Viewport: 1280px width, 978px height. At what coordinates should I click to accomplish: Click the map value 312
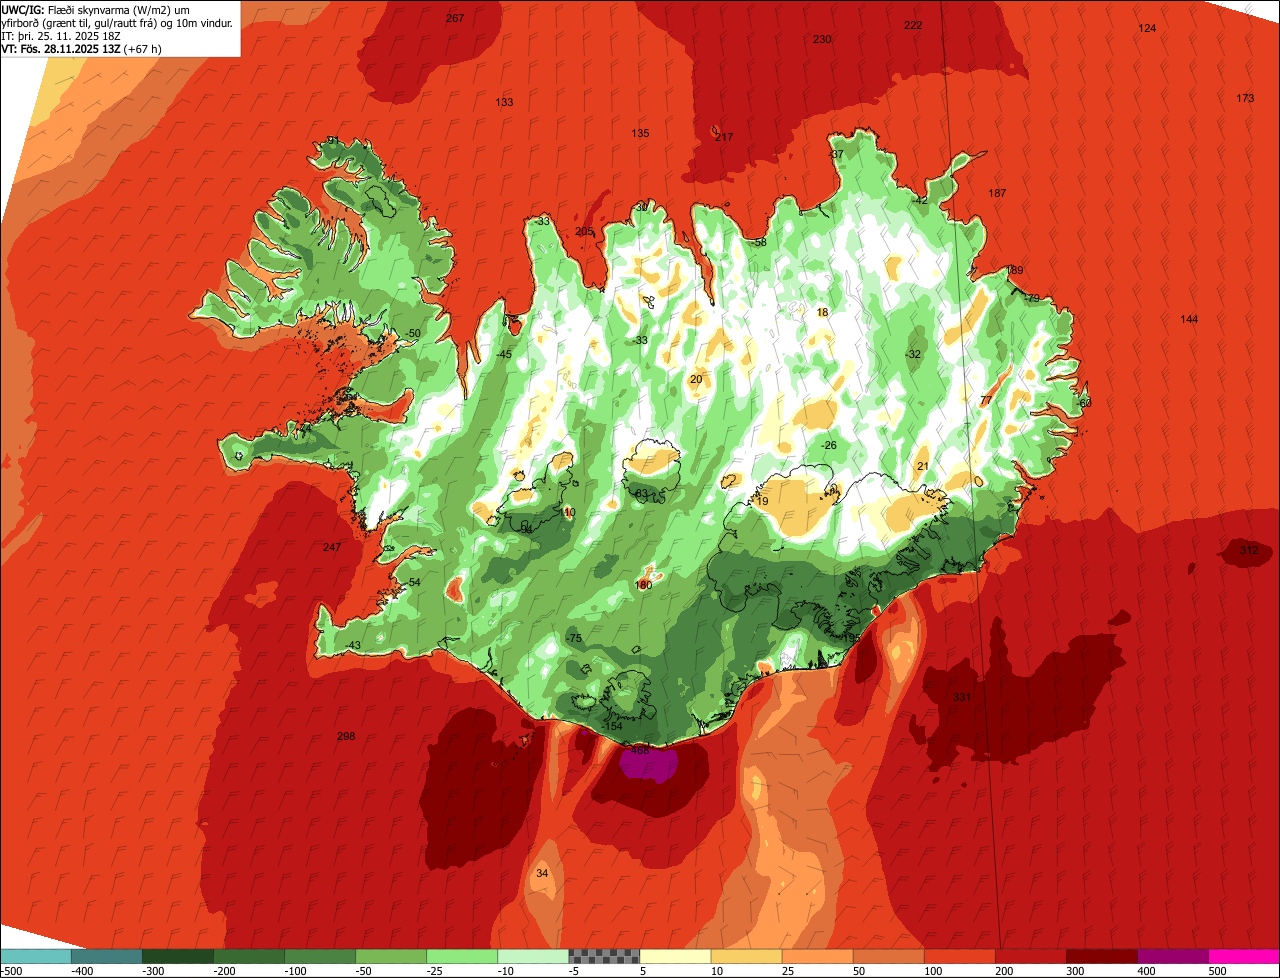tap(1249, 550)
